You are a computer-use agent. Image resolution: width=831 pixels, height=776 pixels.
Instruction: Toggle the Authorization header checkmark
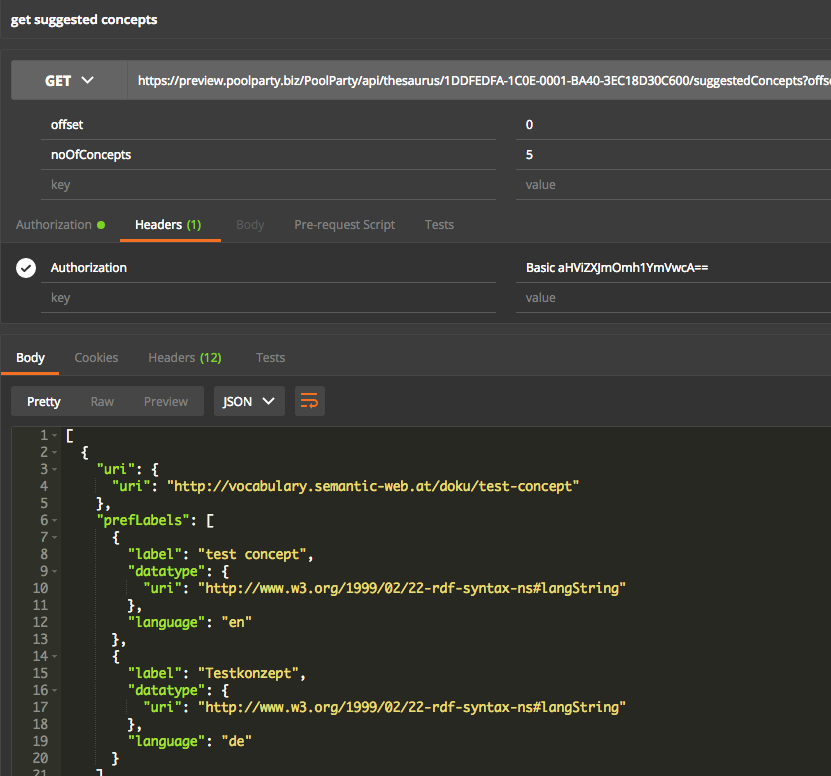pos(26,268)
